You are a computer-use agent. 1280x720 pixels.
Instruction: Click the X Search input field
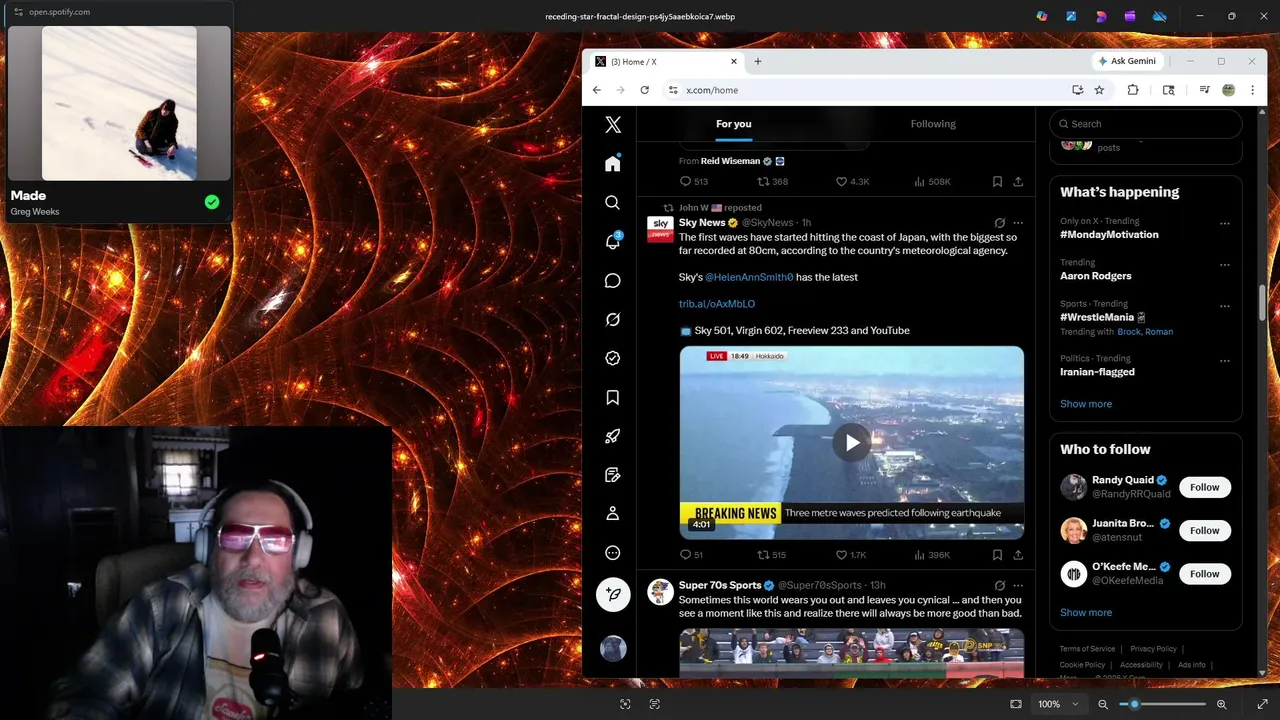(x=1146, y=124)
